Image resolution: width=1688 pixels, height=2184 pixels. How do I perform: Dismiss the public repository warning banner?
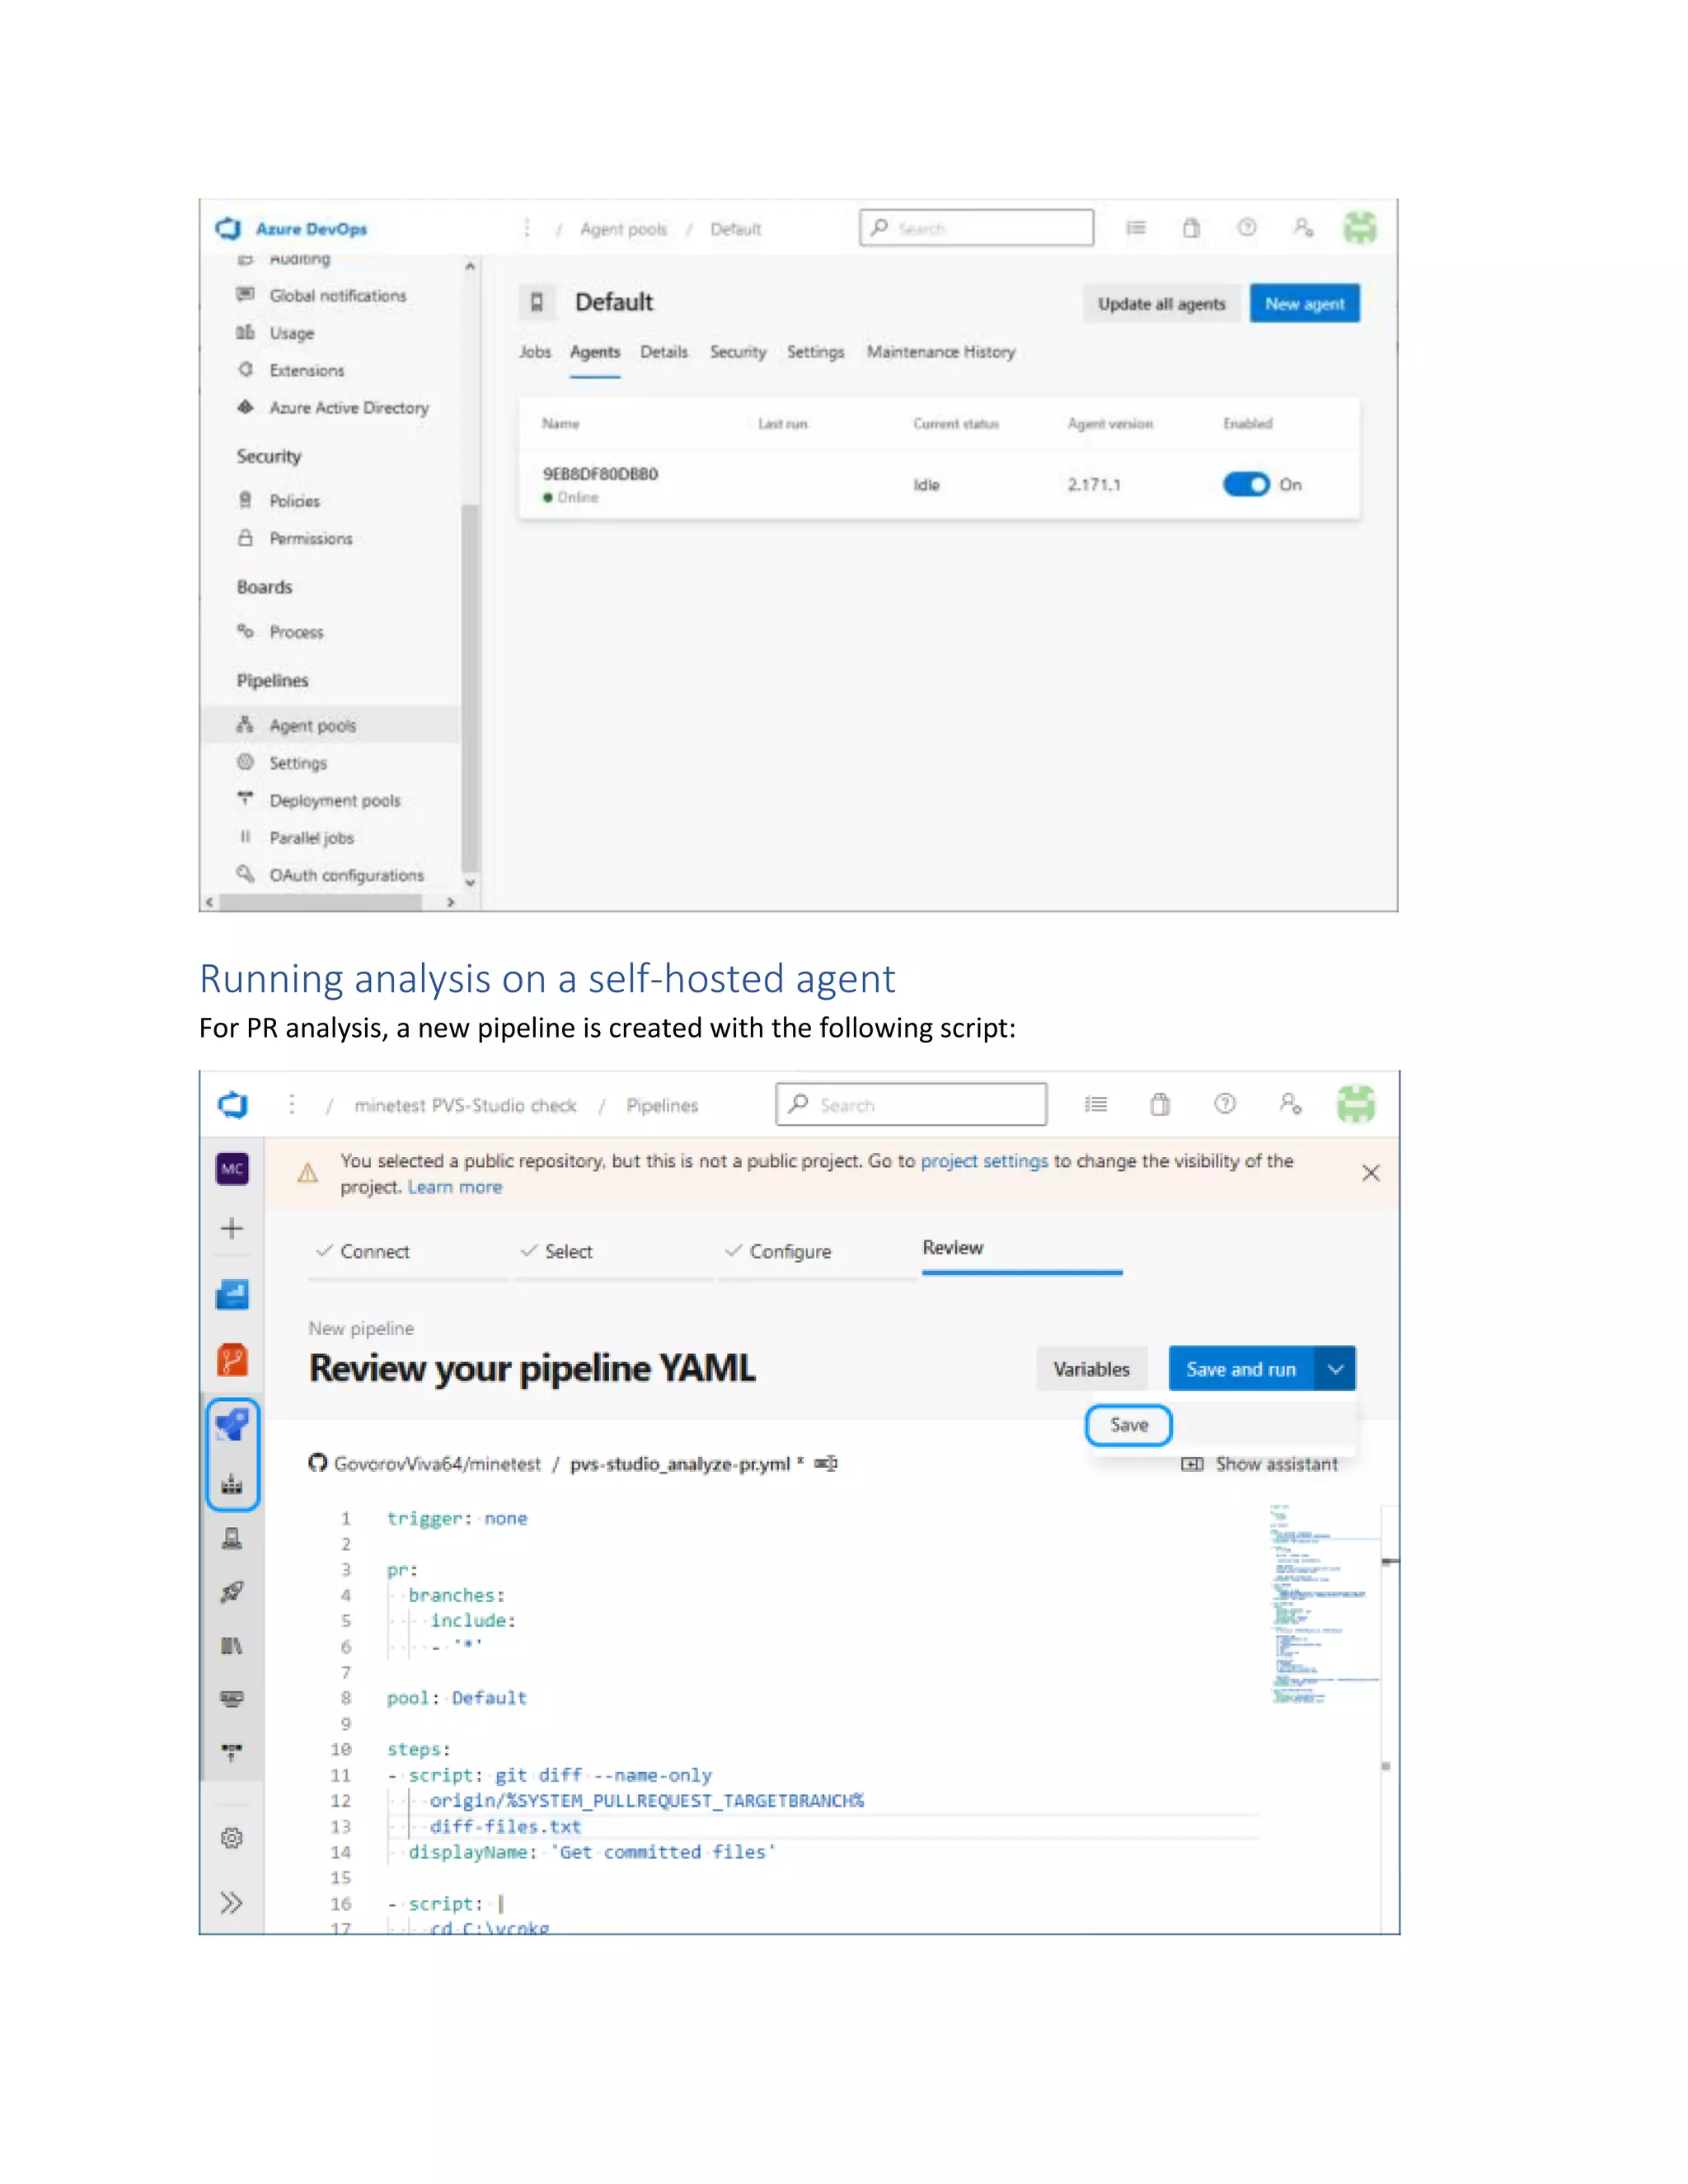pyautogui.click(x=1371, y=1173)
